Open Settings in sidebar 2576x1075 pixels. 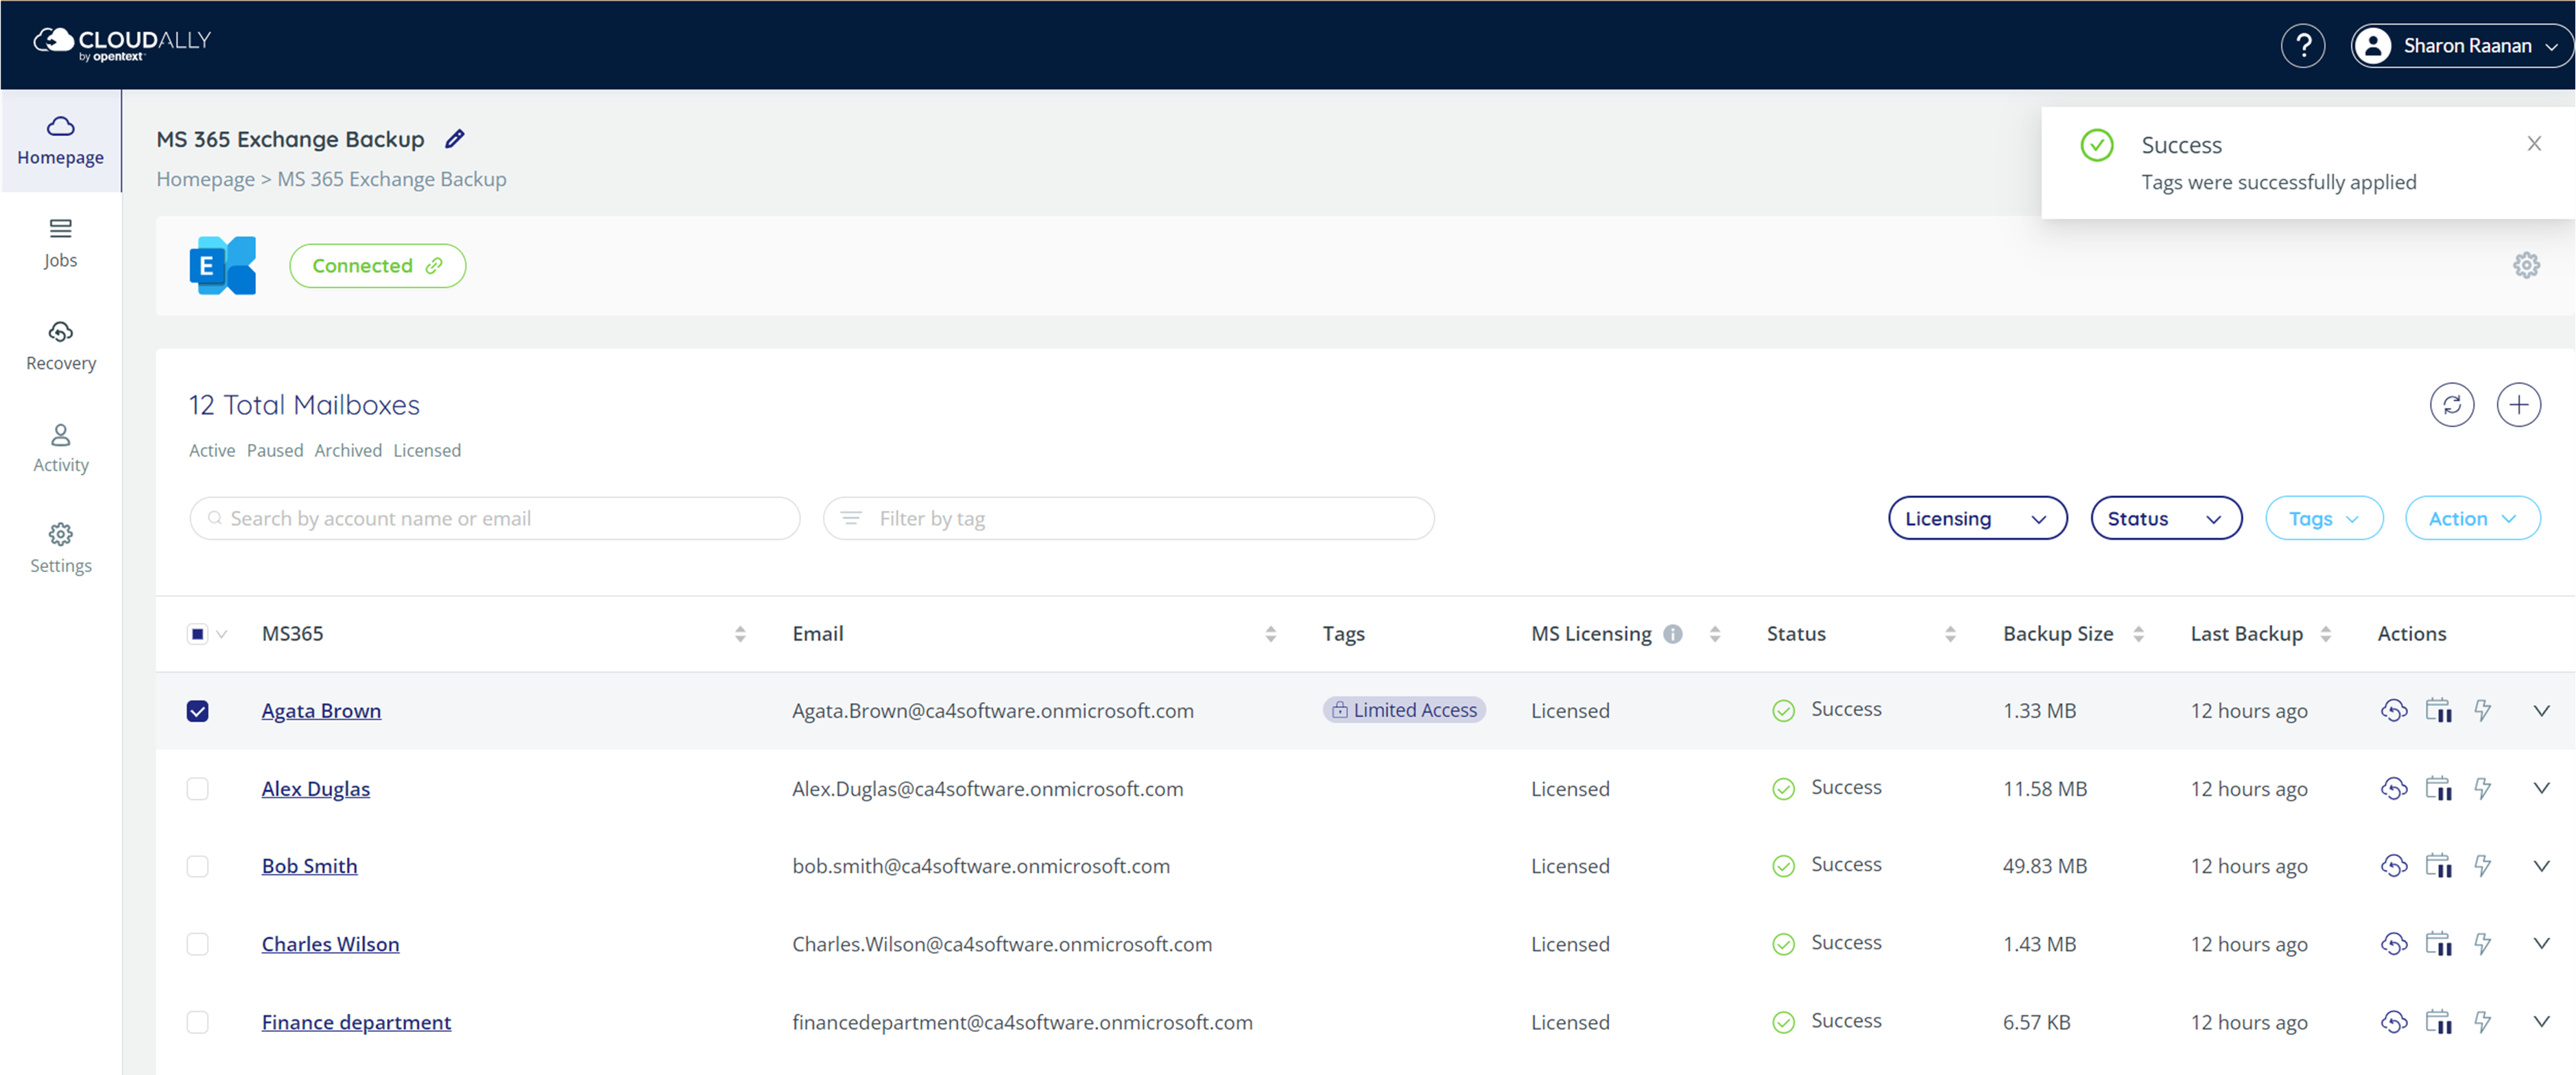(x=60, y=549)
